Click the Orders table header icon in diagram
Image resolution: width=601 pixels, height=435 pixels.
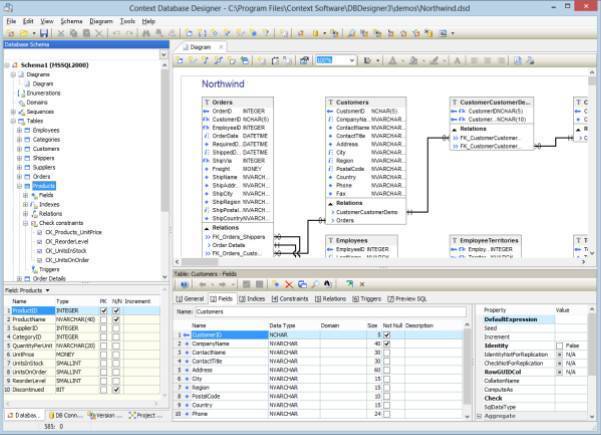[x=207, y=102]
